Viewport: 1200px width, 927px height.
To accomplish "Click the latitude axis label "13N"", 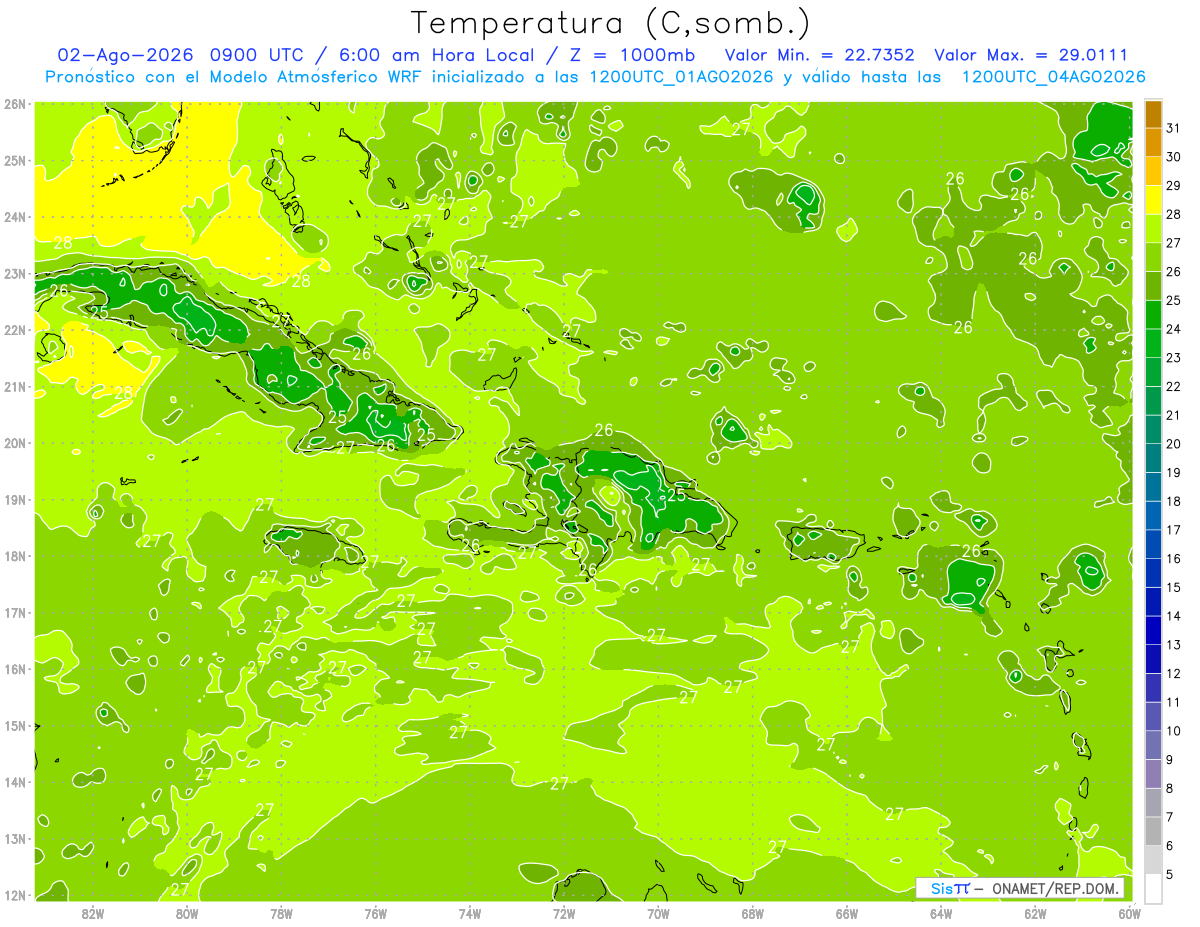I will pos(15,839).
